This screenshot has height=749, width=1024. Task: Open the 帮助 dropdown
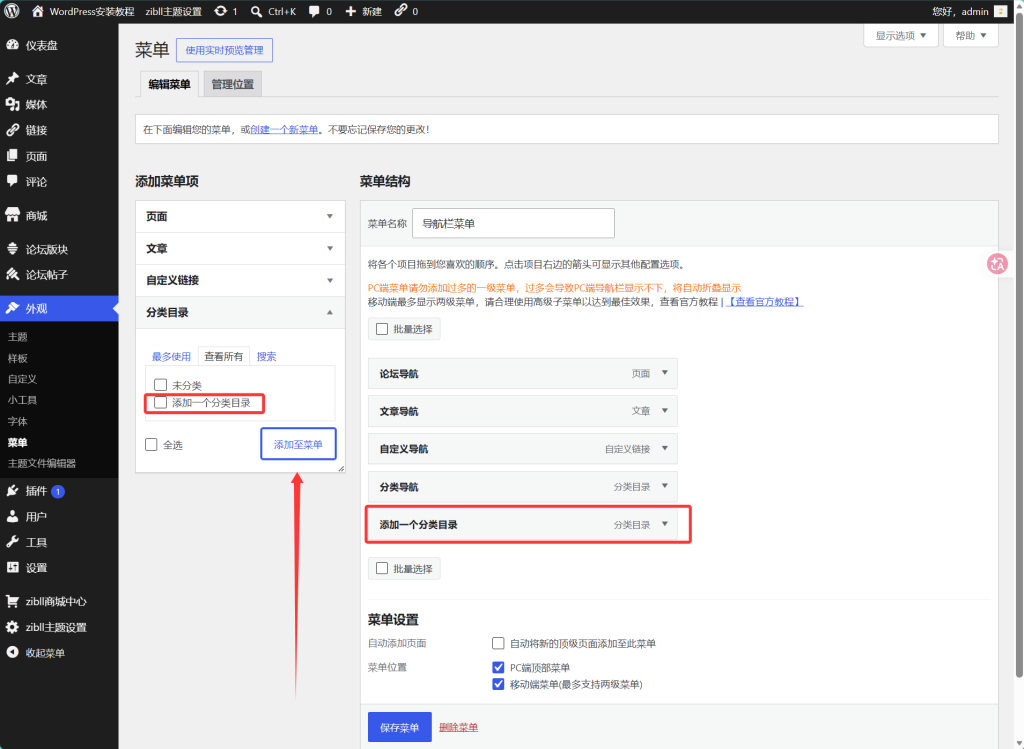(x=970, y=35)
